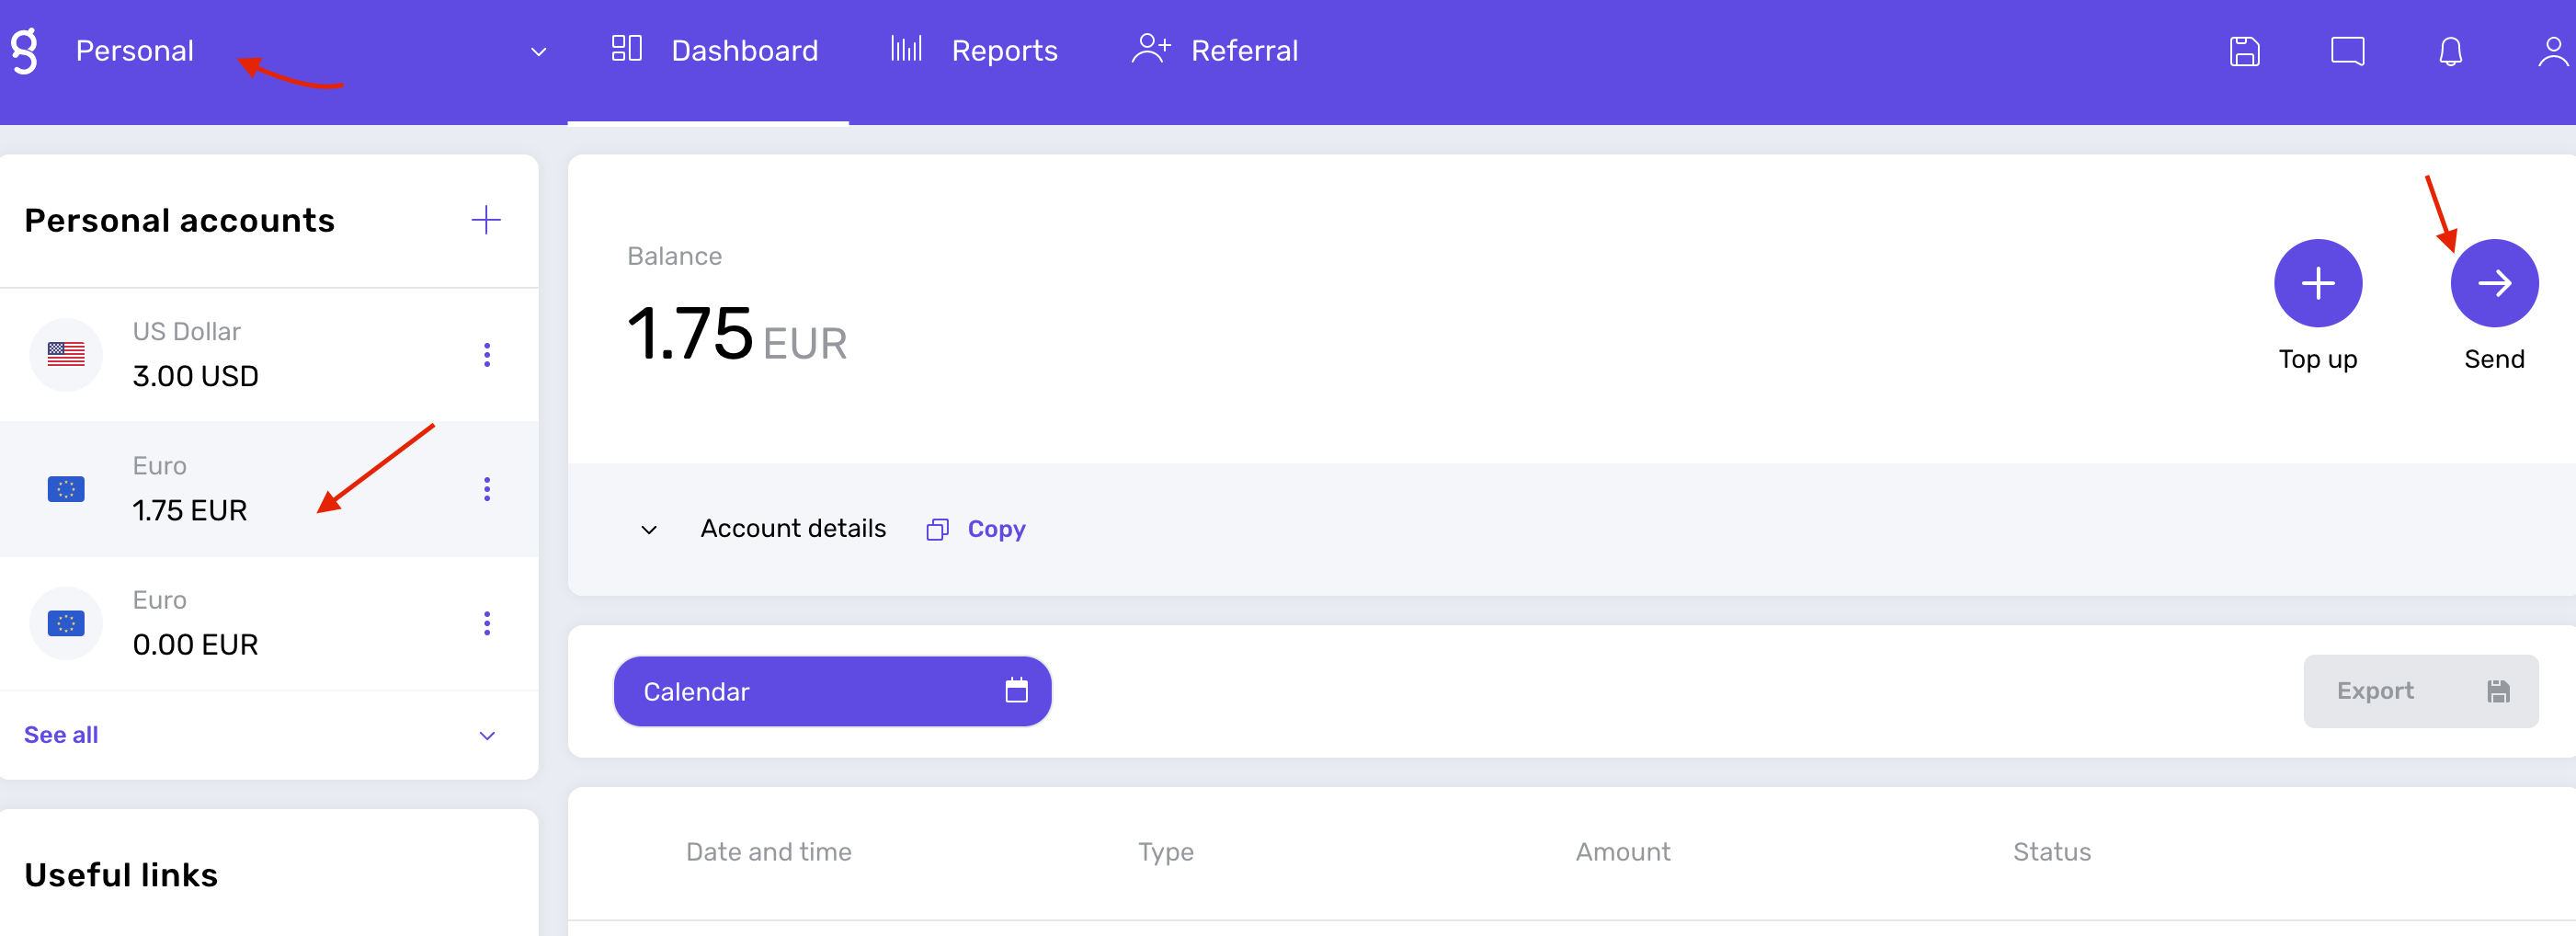Click the Amount column header
This screenshot has width=2576, height=936.
tap(1622, 852)
